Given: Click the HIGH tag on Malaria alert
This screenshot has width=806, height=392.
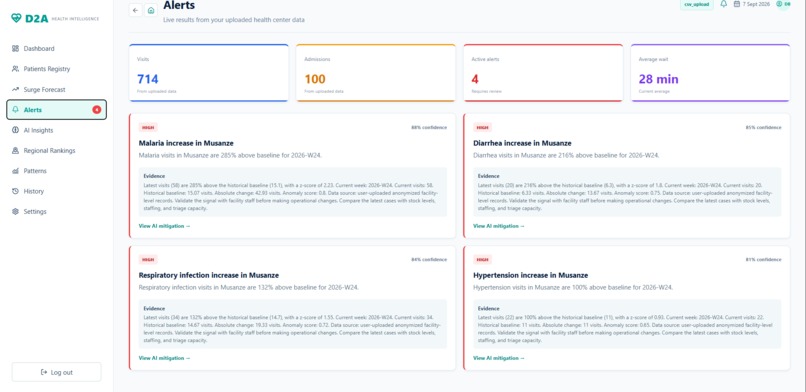Looking at the screenshot, I should pyautogui.click(x=148, y=127).
